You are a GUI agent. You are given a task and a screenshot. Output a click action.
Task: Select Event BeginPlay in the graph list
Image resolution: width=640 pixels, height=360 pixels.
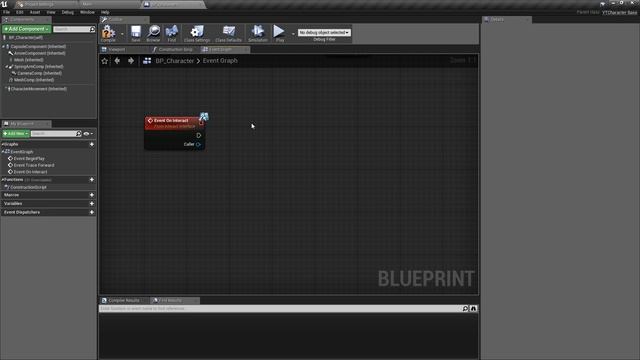coord(29,158)
